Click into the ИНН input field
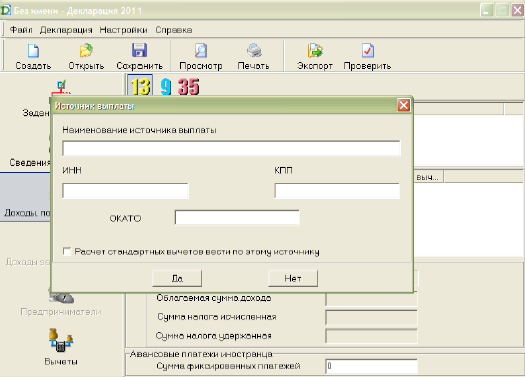525x377 pixels. [126, 191]
